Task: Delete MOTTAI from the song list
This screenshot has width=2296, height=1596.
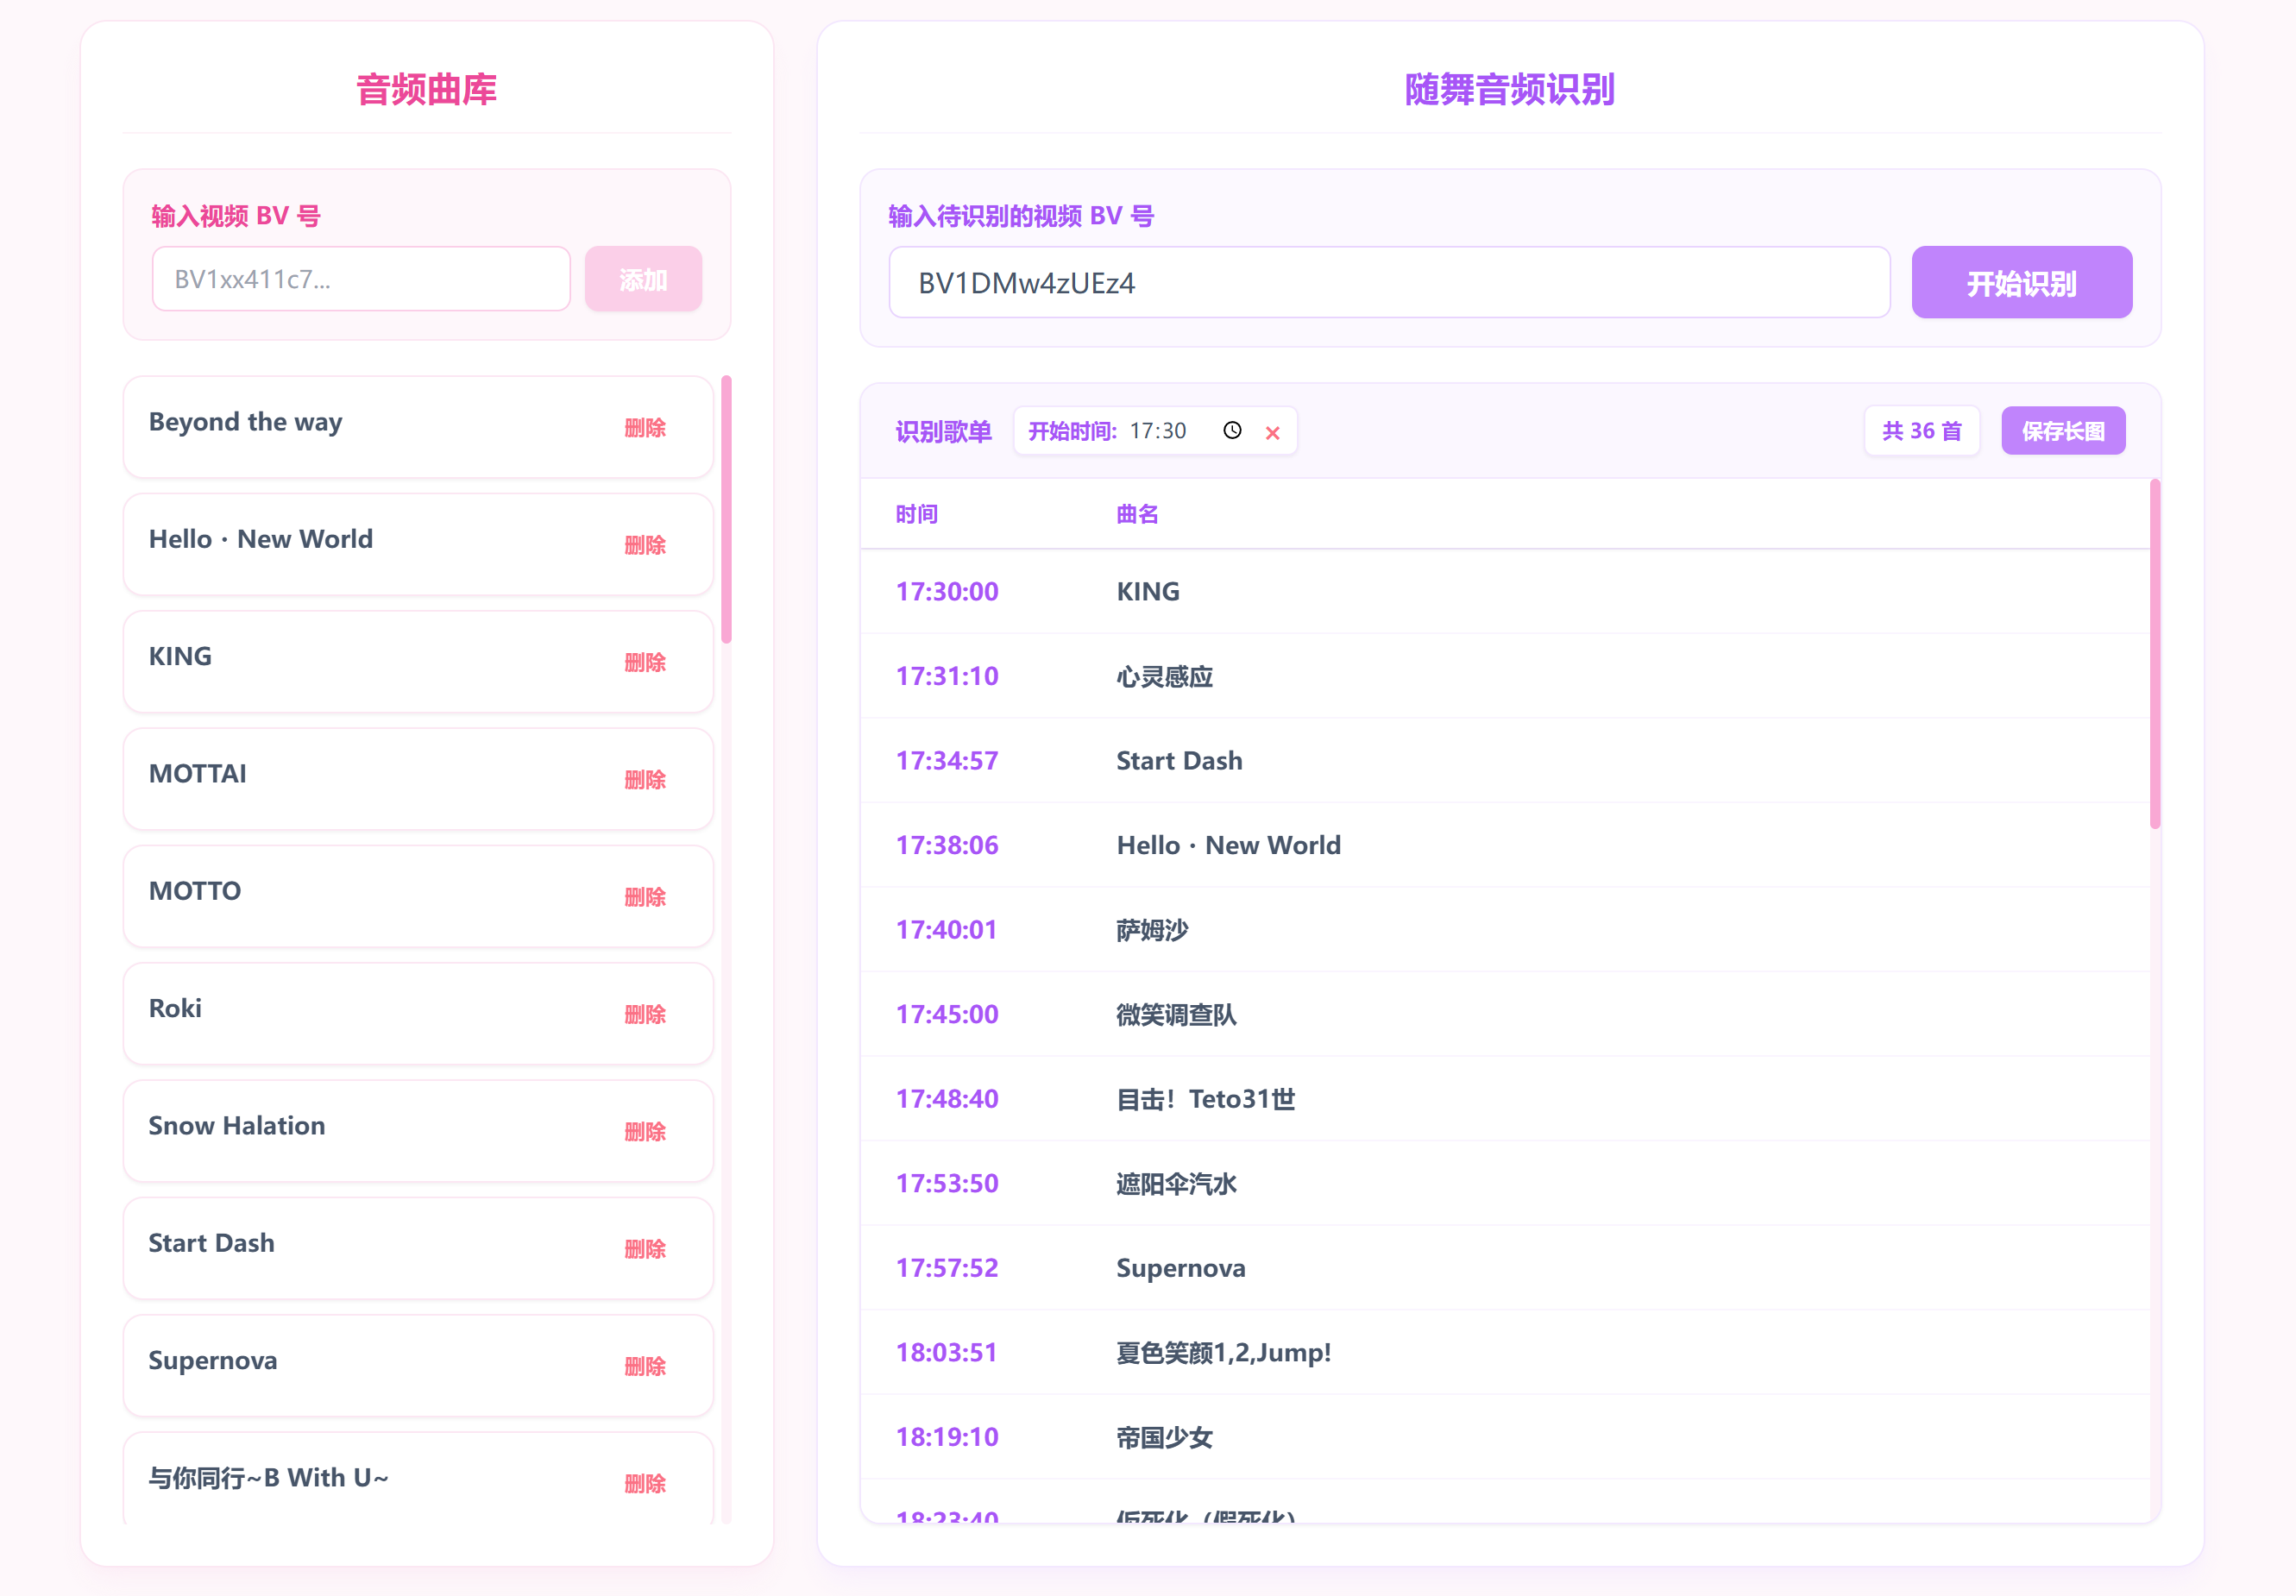Action: pos(644,779)
